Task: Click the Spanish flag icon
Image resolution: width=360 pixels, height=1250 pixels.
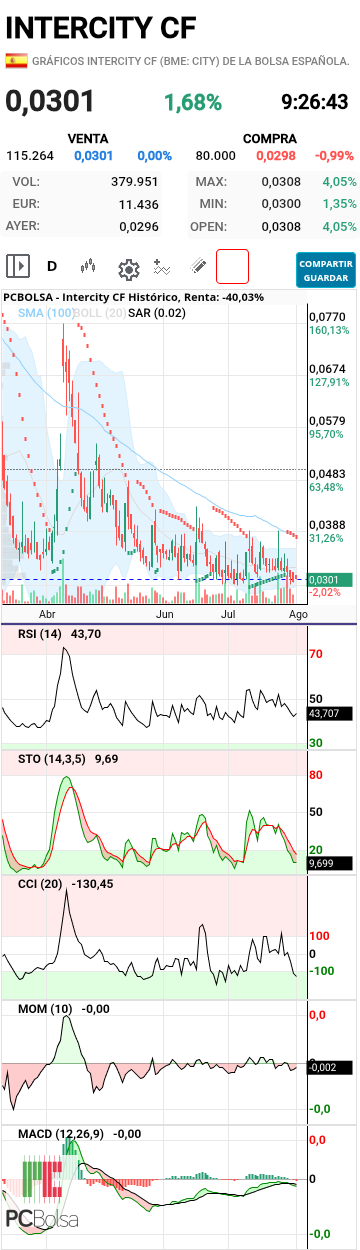Action: point(16,61)
